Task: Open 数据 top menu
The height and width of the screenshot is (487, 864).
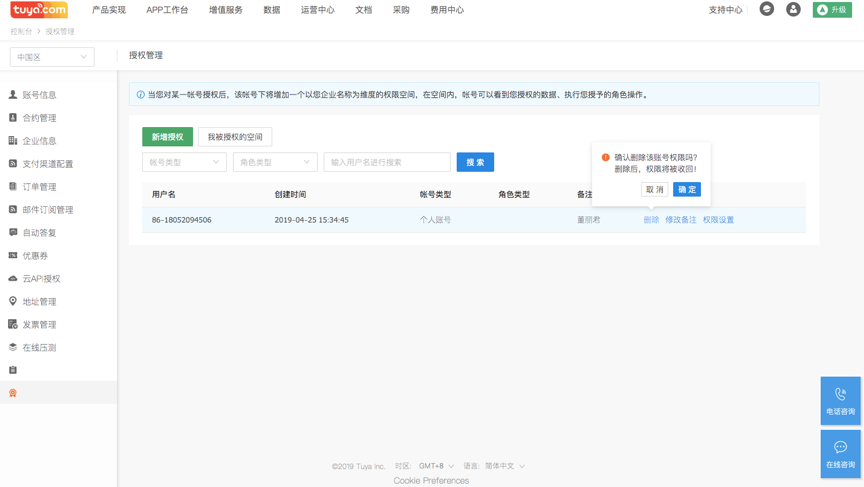Action: click(272, 10)
